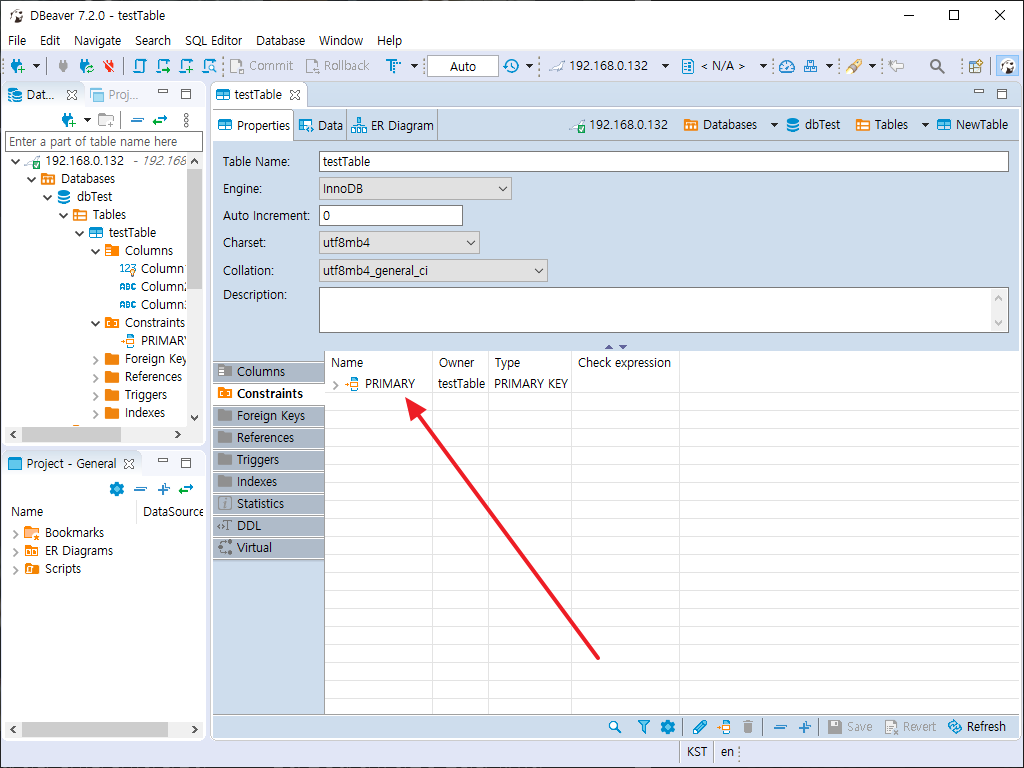Expand the Triggers folder in navigator tree
The width and height of the screenshot is (1024, 768).
tap(95, 396)
